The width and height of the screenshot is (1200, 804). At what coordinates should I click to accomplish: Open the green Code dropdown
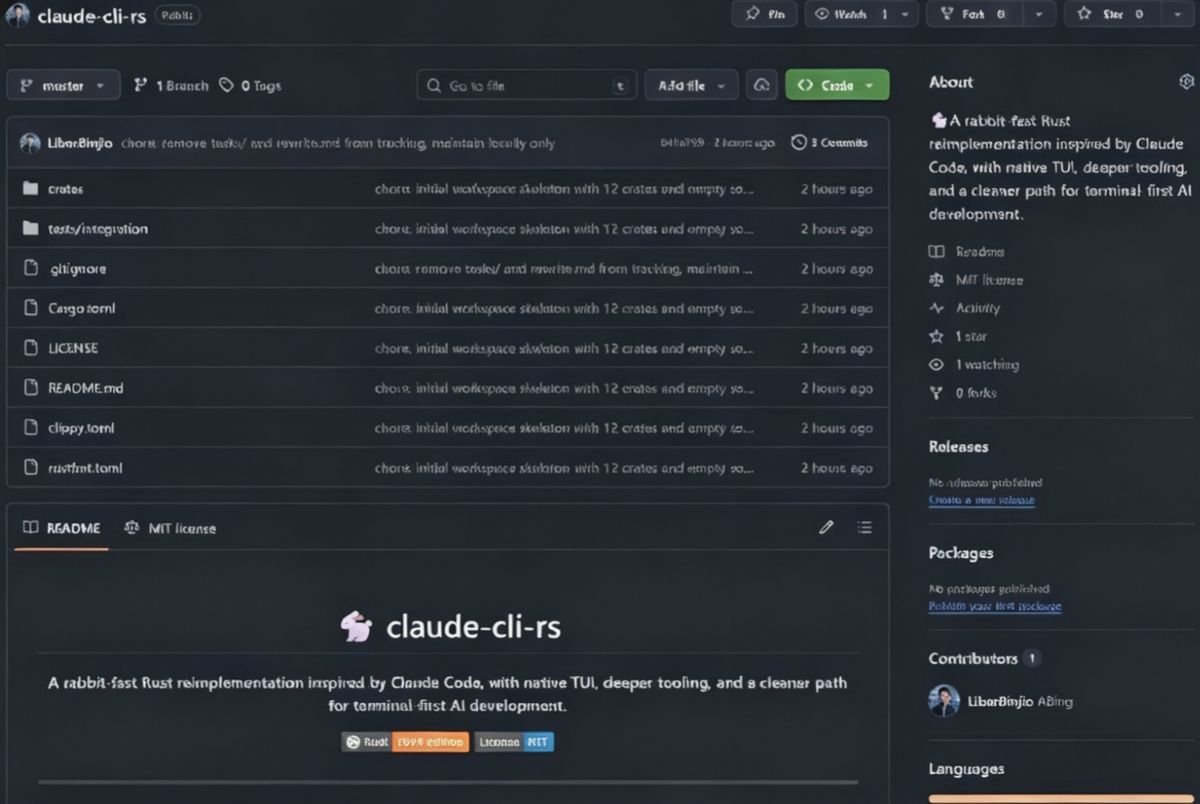[837, 85]
